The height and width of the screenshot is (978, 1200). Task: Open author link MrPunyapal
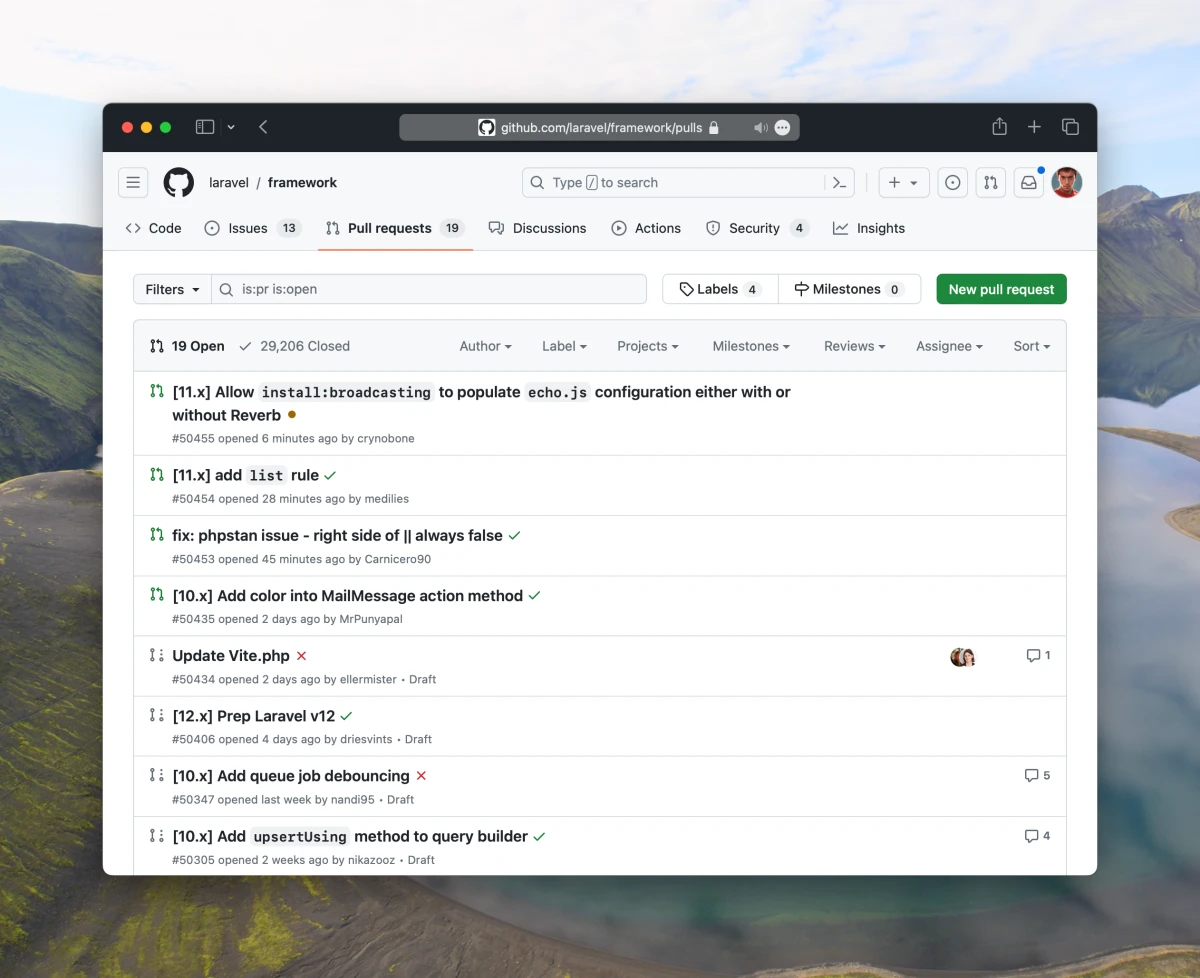click(371, 620)
